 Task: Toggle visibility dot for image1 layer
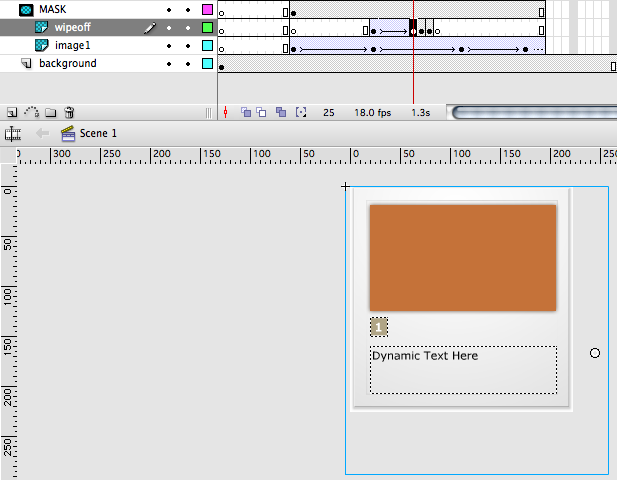click(x=169, y=46)
